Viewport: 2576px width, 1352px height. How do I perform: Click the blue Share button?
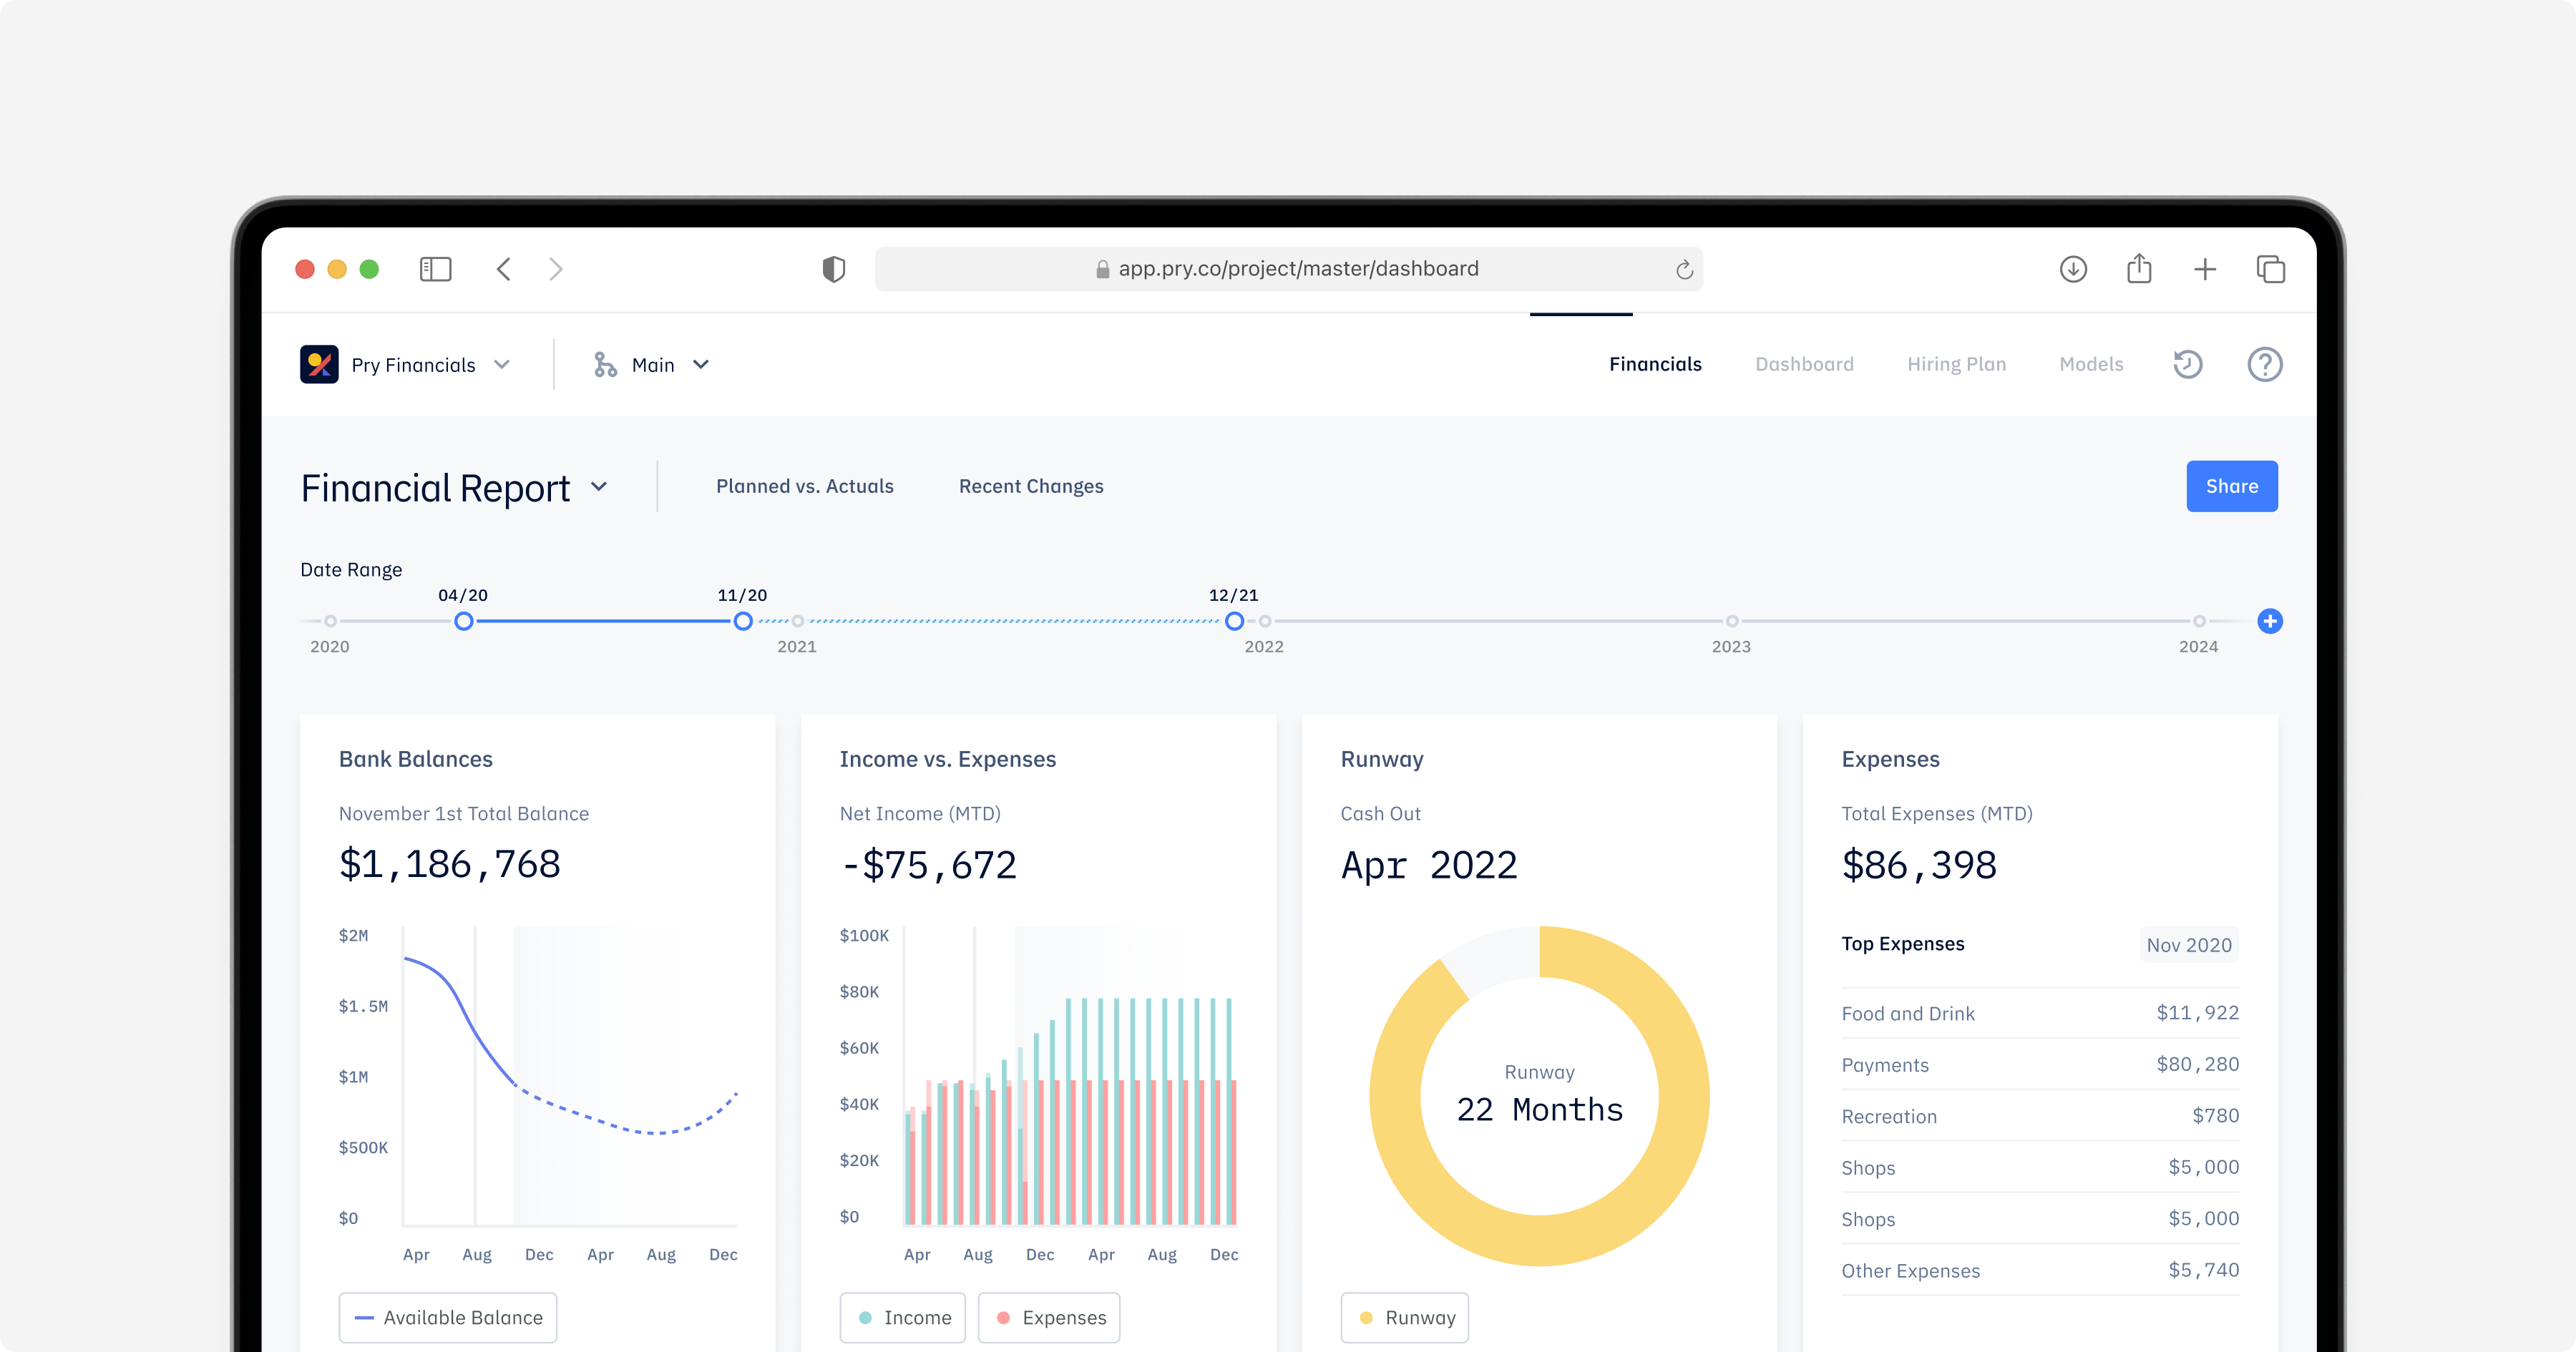[x=2231, y=486]
